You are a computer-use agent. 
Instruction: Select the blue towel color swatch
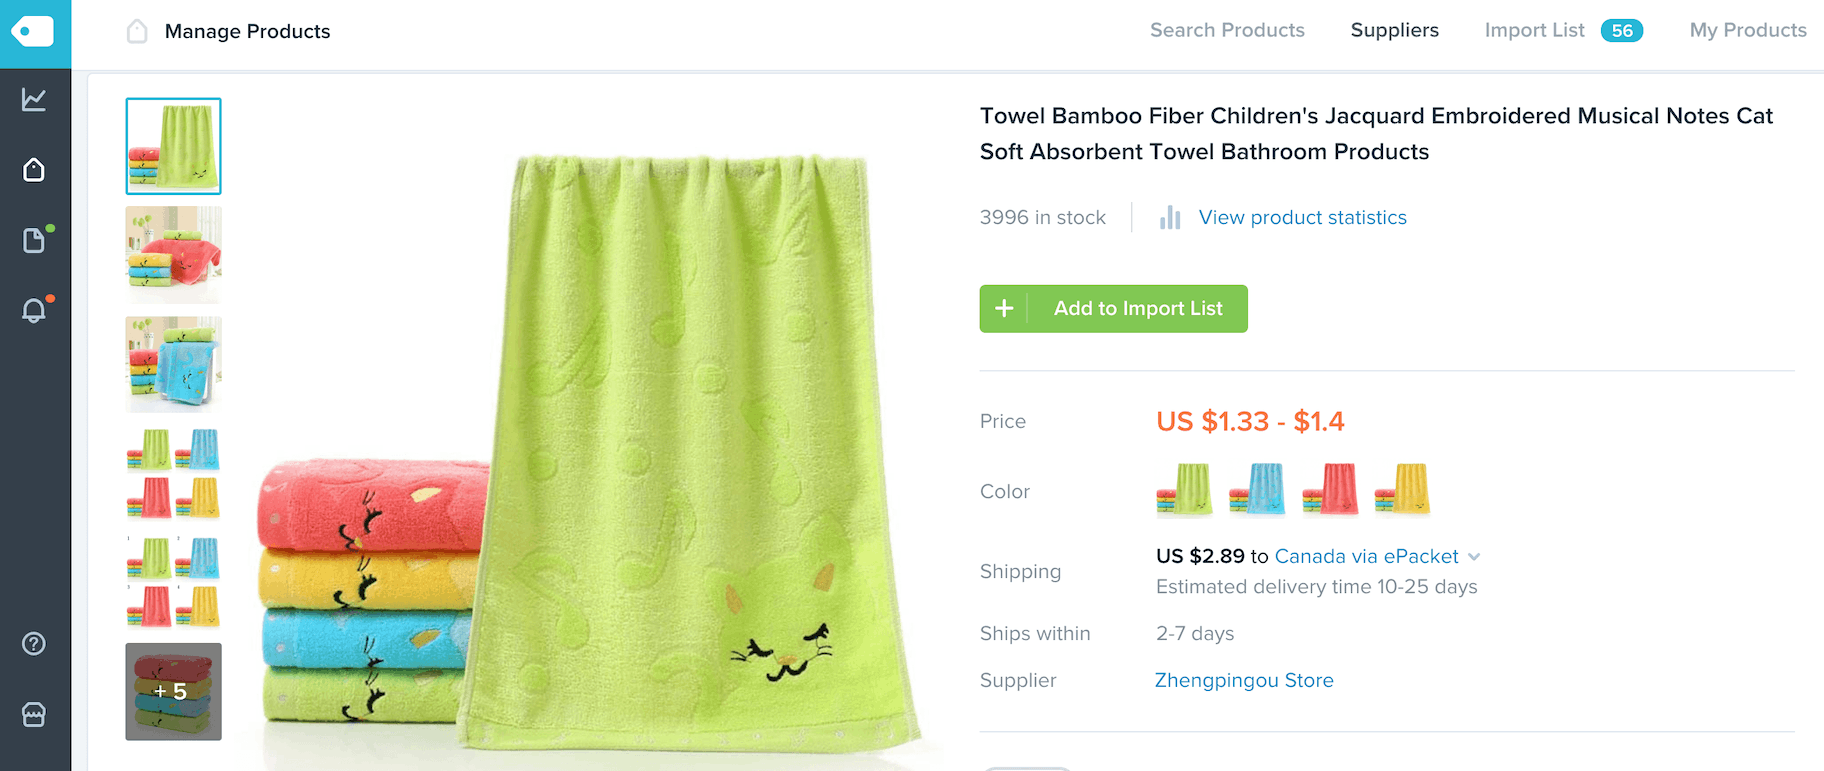[1257, 489]
